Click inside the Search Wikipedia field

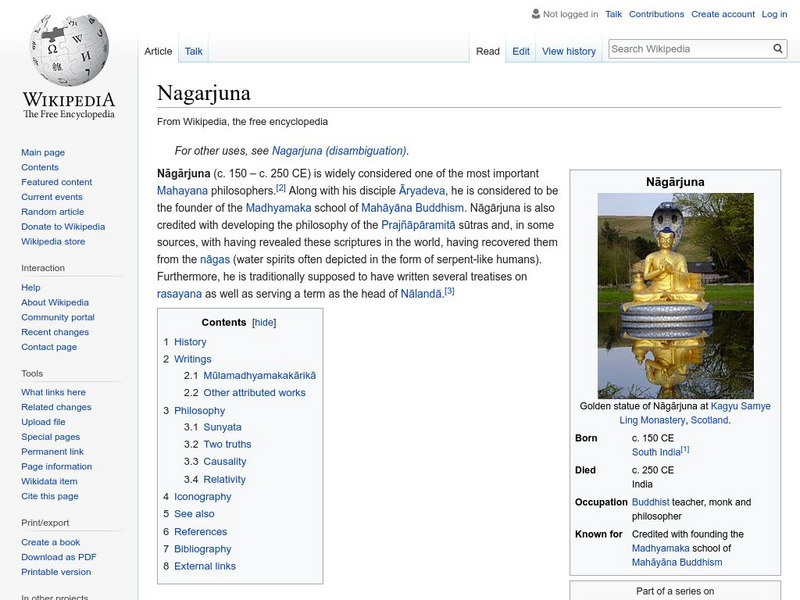click(x=688, y=49)
